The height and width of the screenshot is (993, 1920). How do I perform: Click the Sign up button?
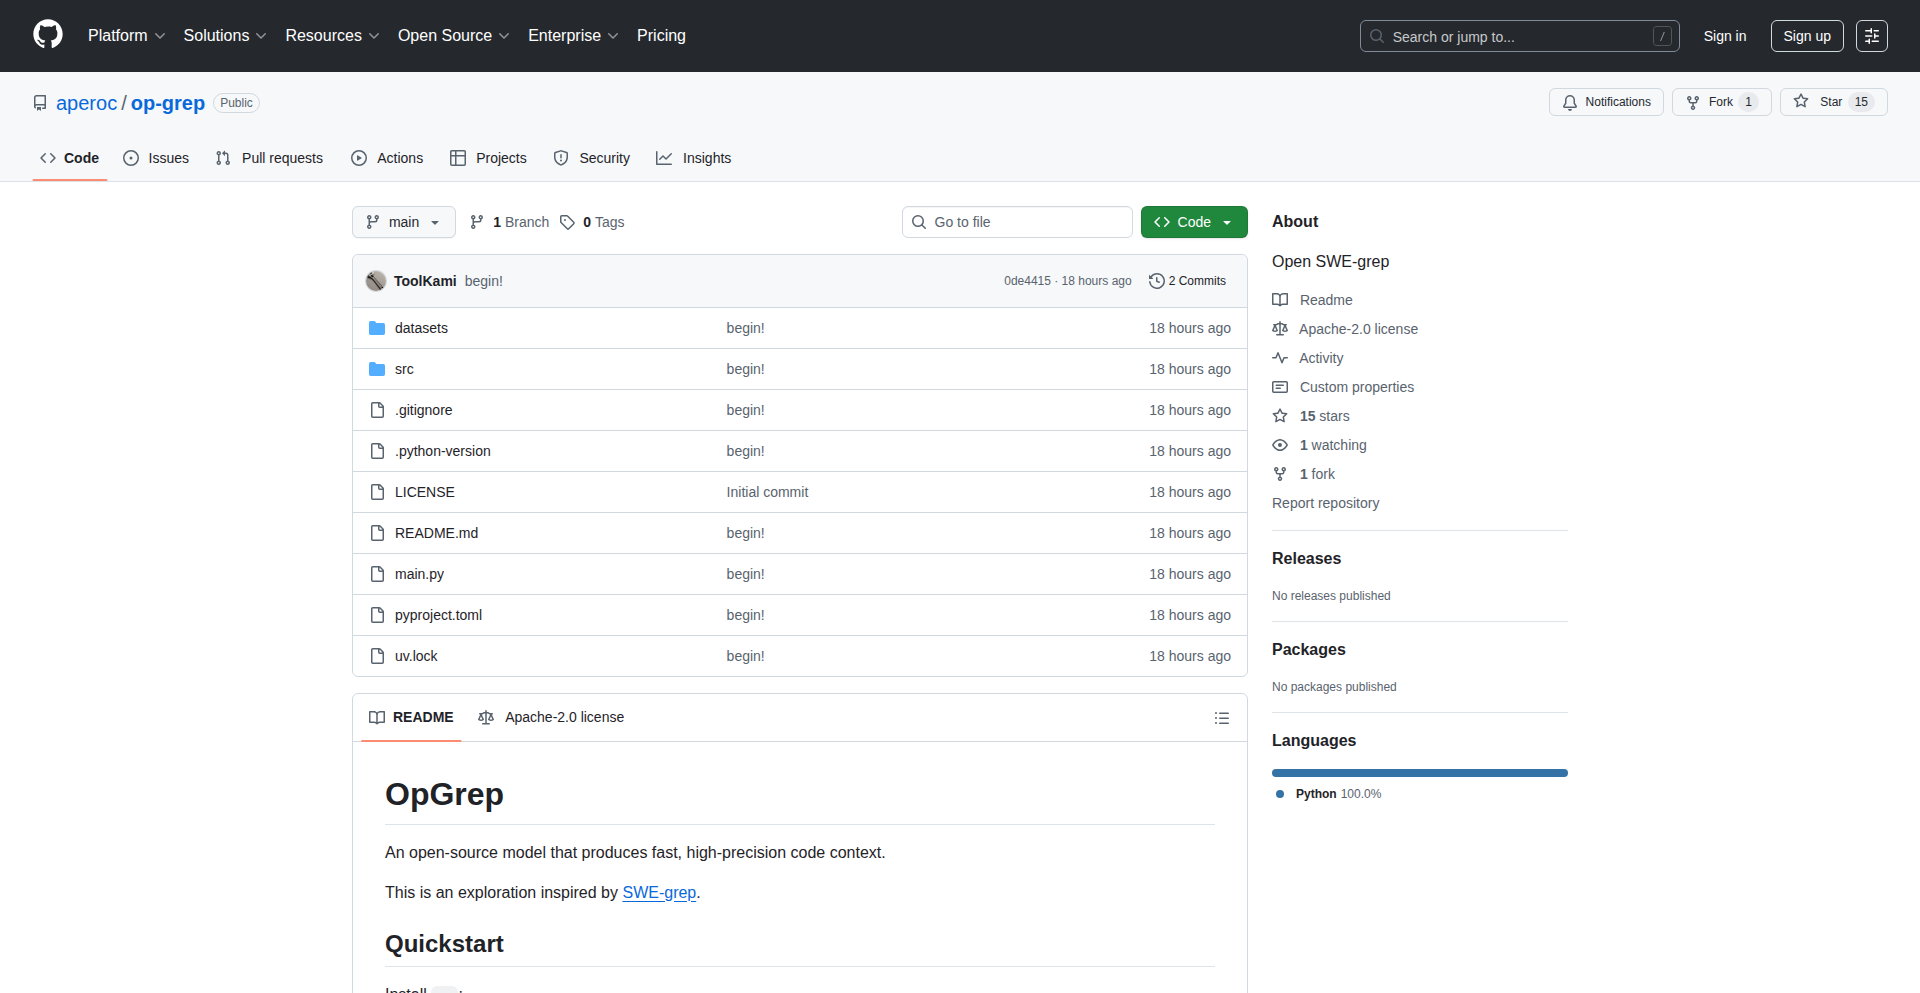[x=1806, y=36]
